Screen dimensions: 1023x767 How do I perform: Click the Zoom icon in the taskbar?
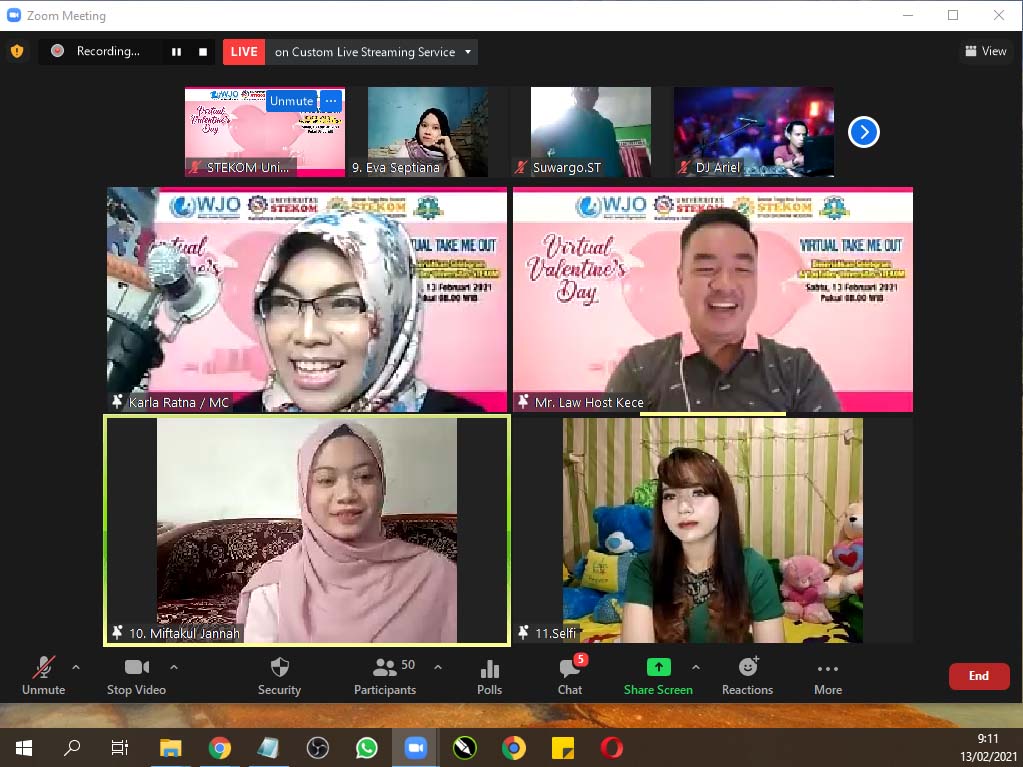coord(416,747)
